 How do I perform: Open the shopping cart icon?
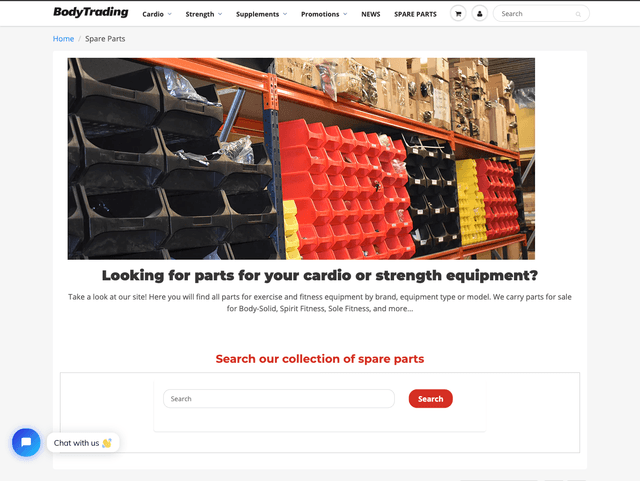[x=458, y=13]
